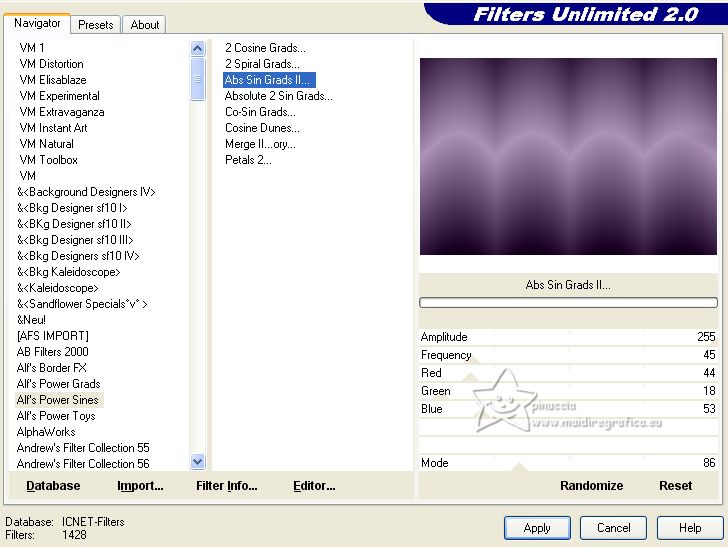Select the &<Bkg Designer sf10 III> category
The image size is (728, 547).
(75, 240)
